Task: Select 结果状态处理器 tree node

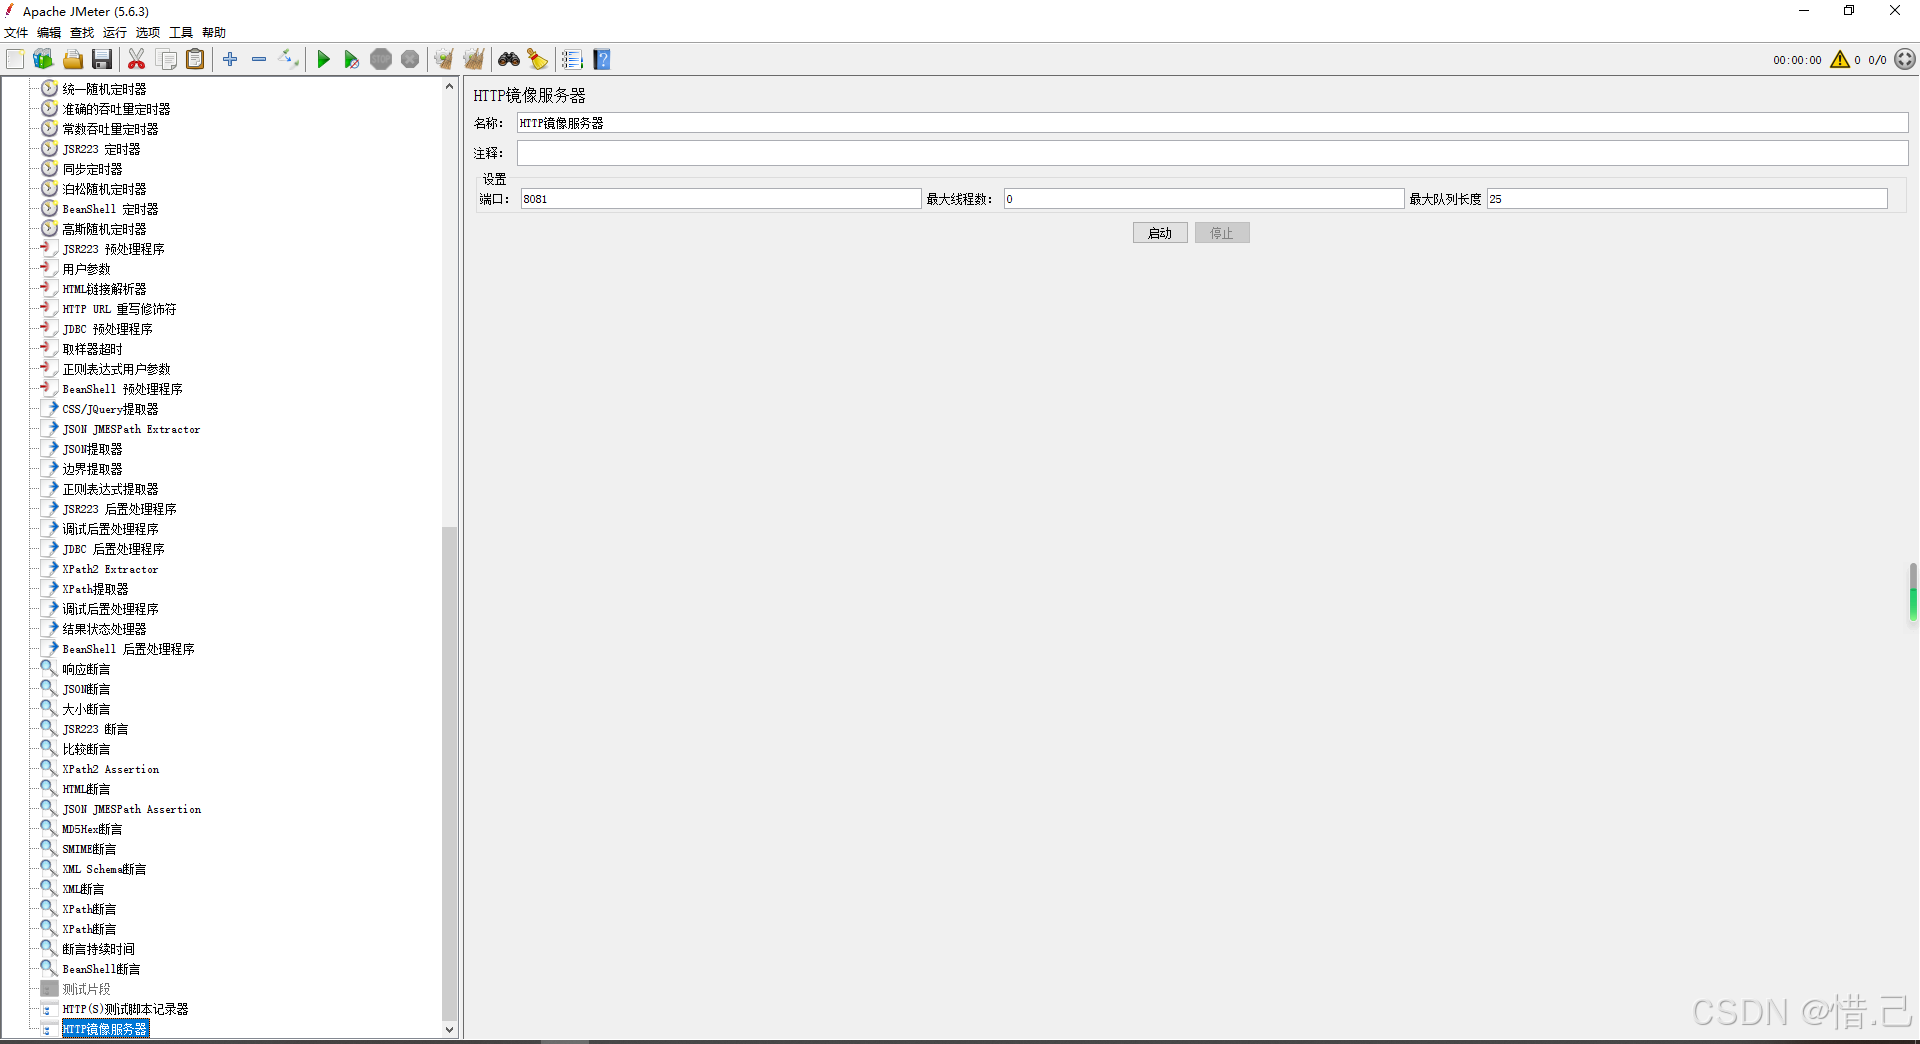Action: click(104, 629)
